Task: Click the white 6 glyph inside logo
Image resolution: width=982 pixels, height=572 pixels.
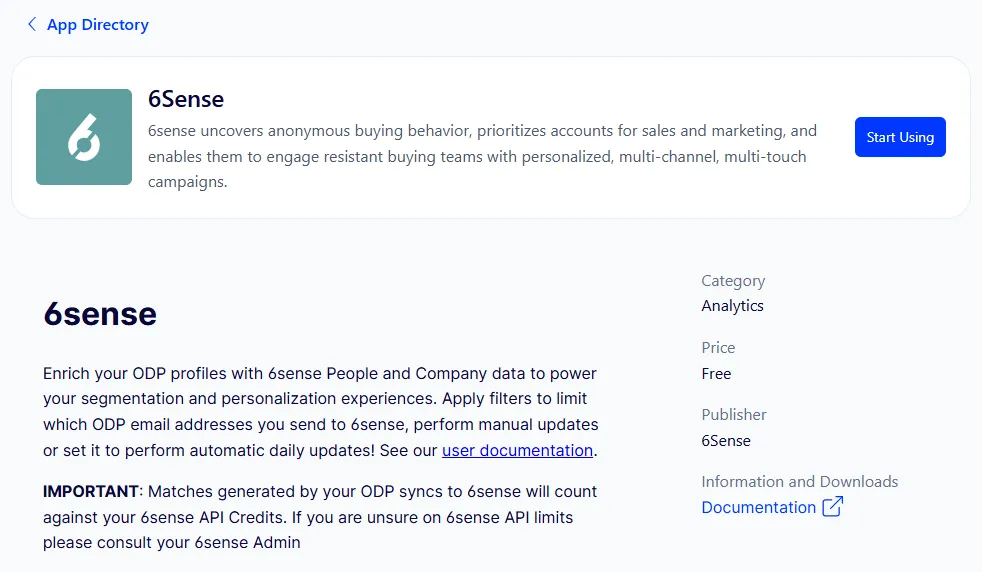Action: (84, 137)
